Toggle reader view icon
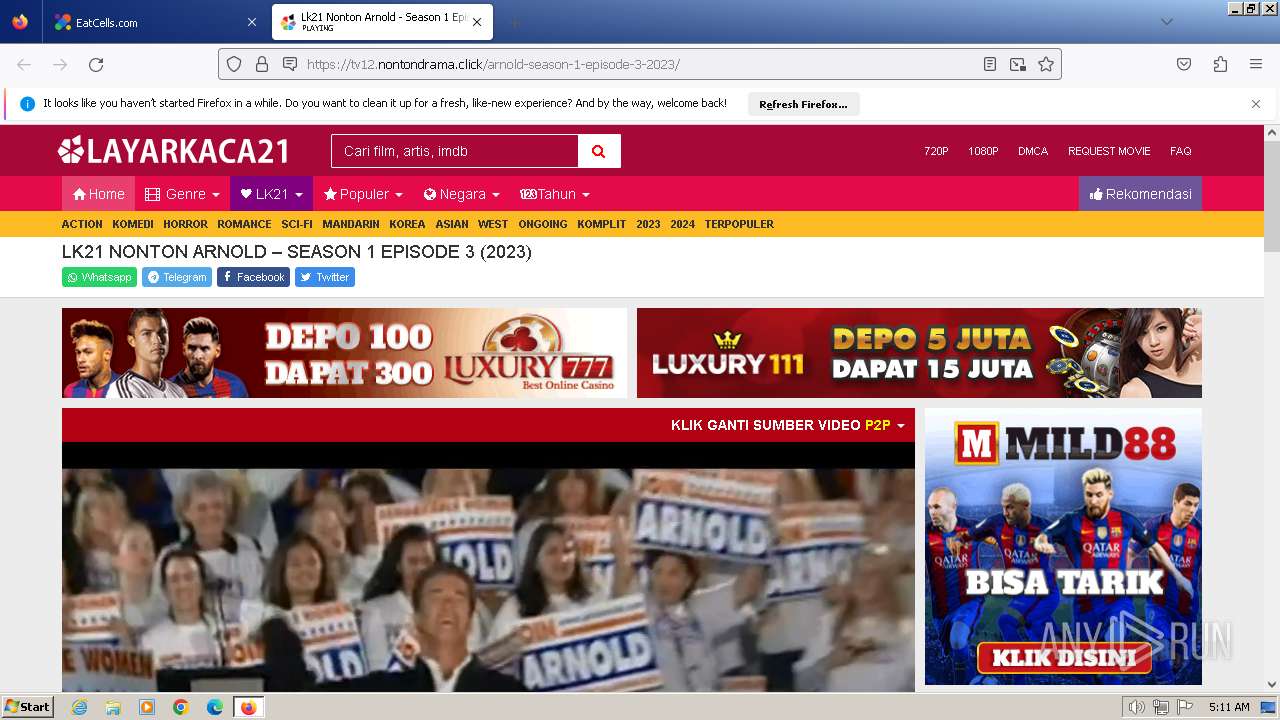This screenshot has height=720, width=1280. (x=990, y=64)
